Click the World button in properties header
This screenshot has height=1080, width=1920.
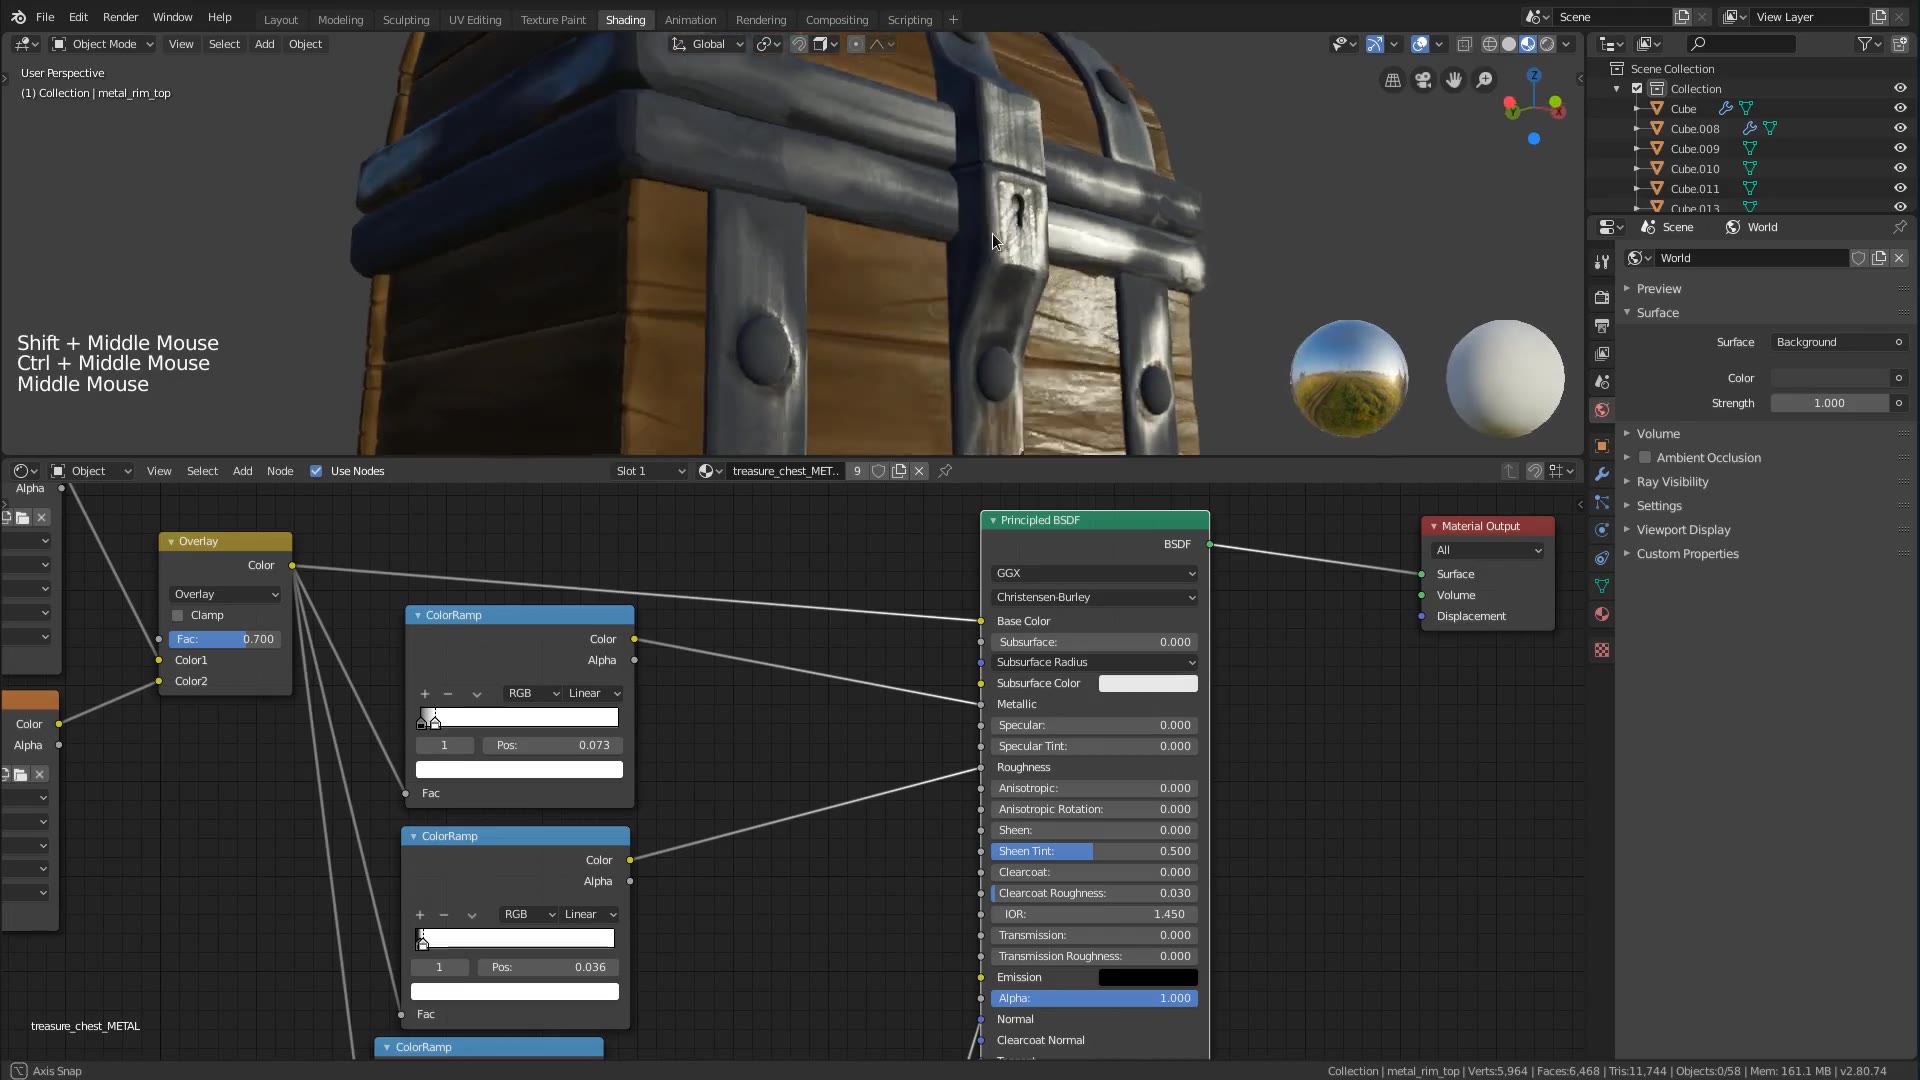(x=1752, y=227)
